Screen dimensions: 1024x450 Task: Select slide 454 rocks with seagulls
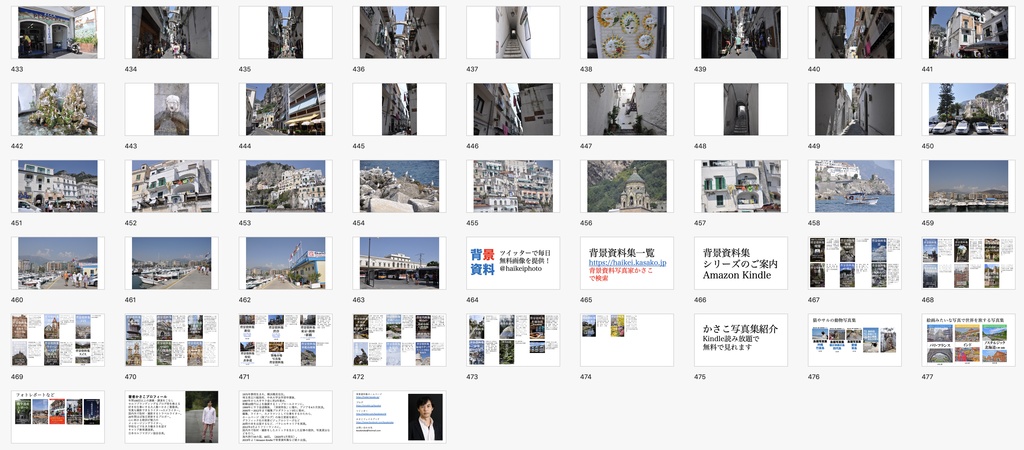pos(399,186)
